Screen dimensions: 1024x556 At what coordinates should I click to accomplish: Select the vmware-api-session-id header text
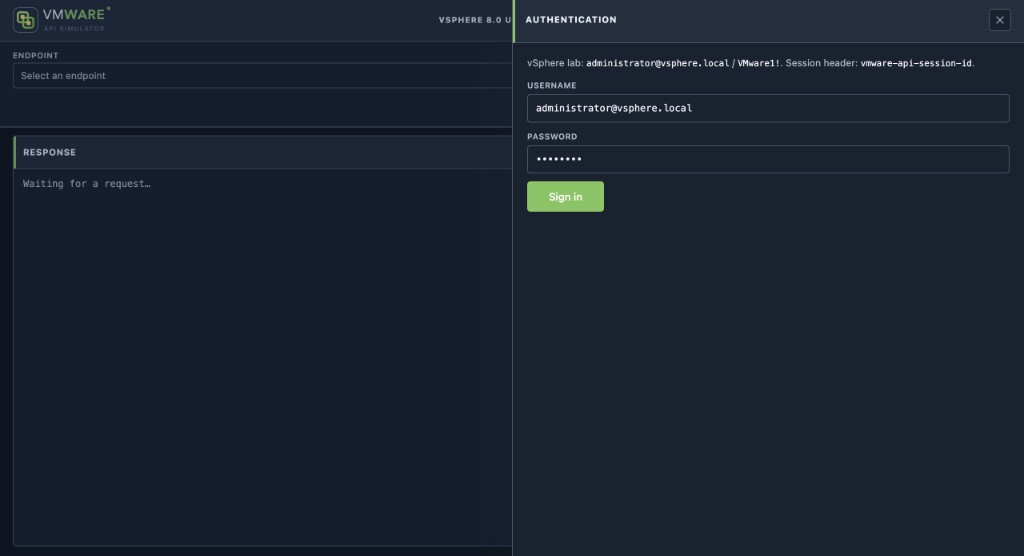(x=916, y=63)
